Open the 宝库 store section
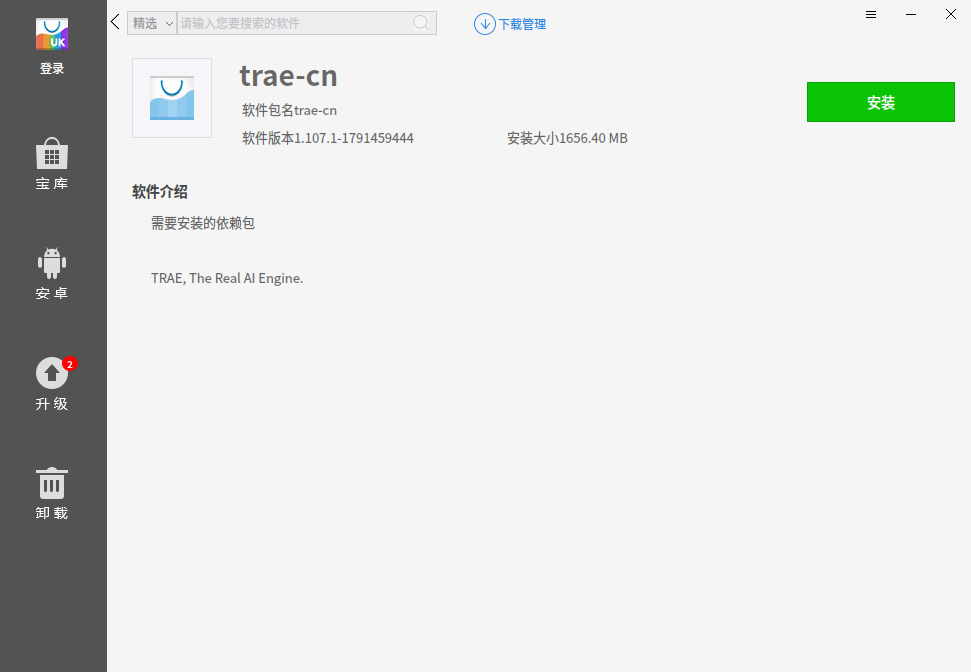 [52, 164]
